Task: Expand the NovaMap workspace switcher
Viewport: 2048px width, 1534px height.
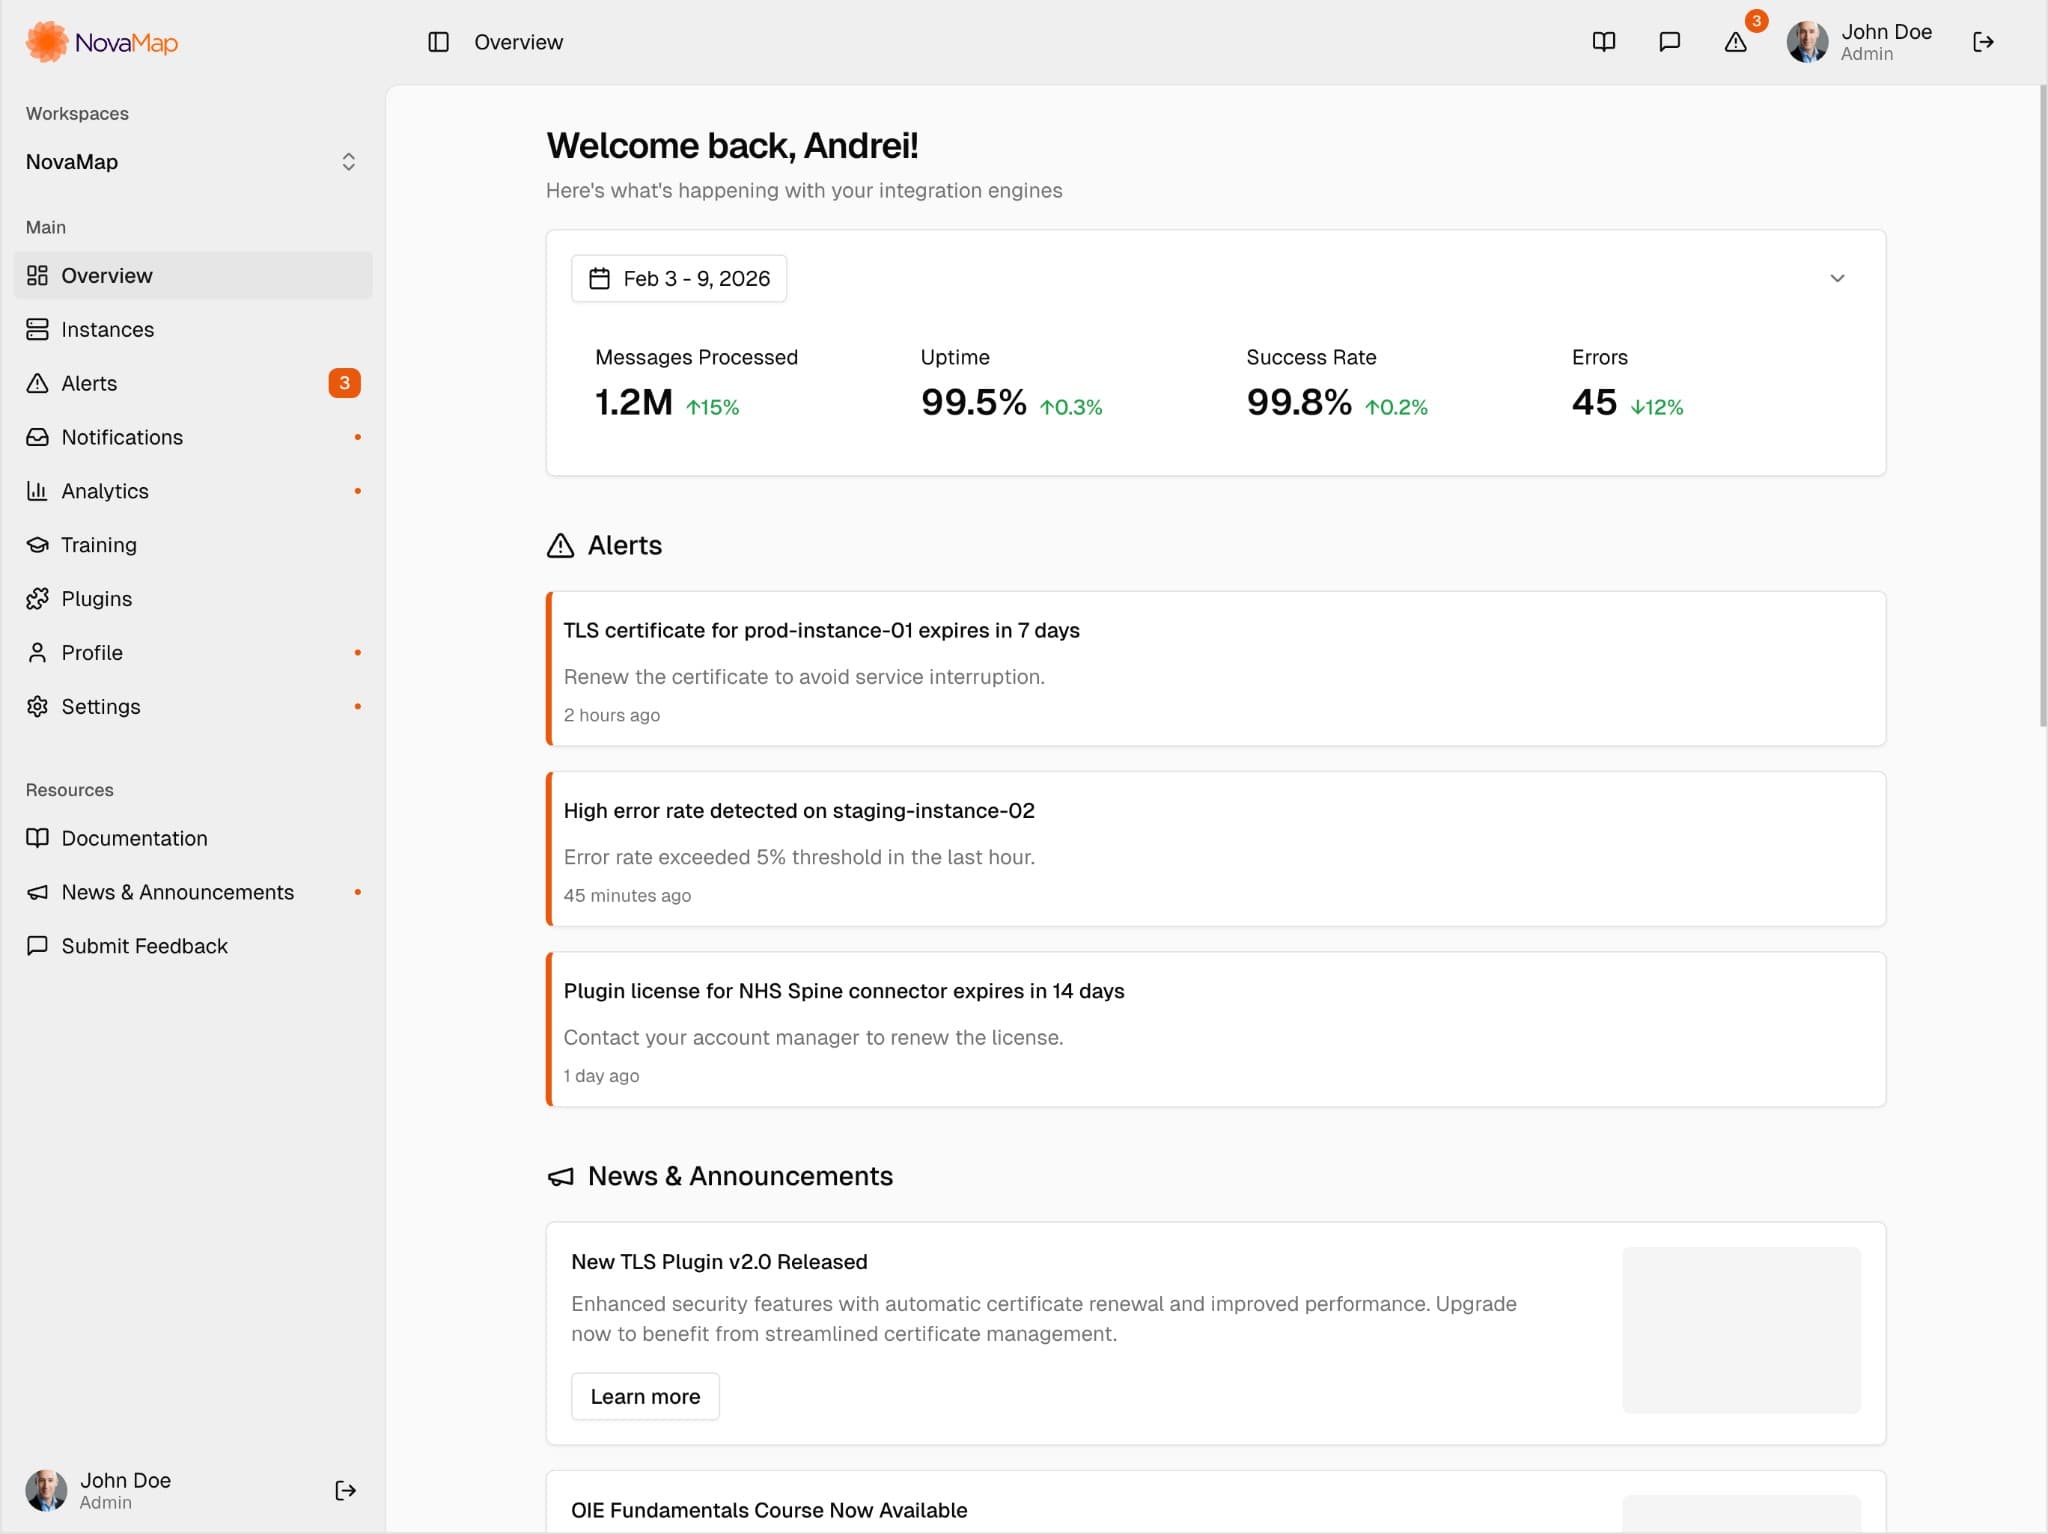Action: (x=348, y=161)
